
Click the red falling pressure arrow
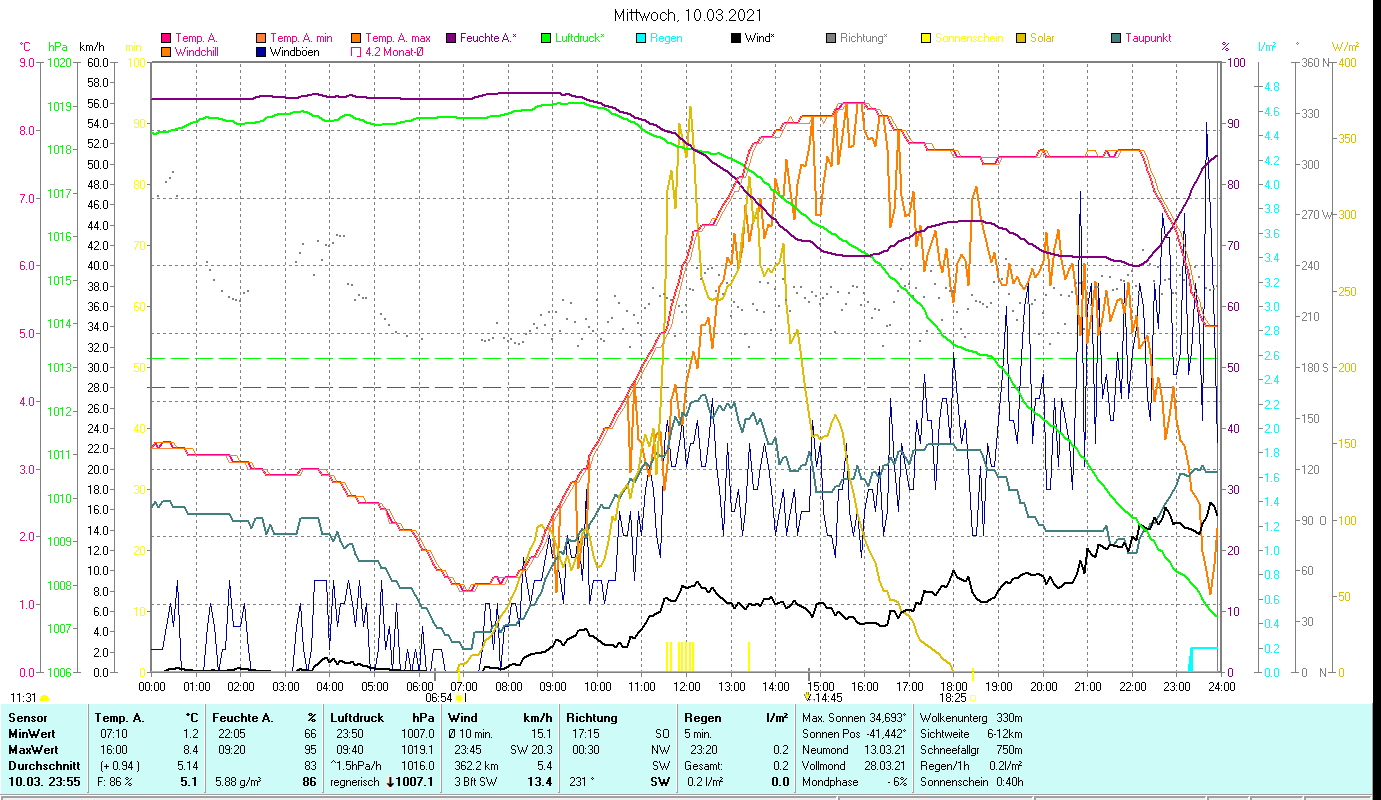point(390,782)
